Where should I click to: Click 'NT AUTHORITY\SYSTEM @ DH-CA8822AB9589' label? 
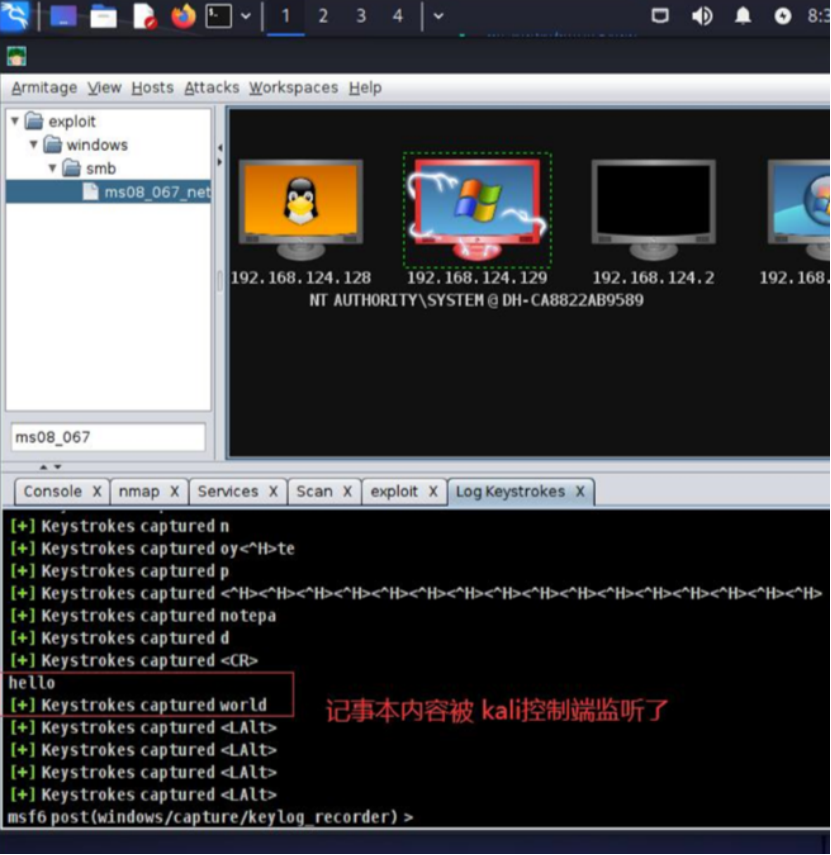pyautogui.click(x=477, y=300)
